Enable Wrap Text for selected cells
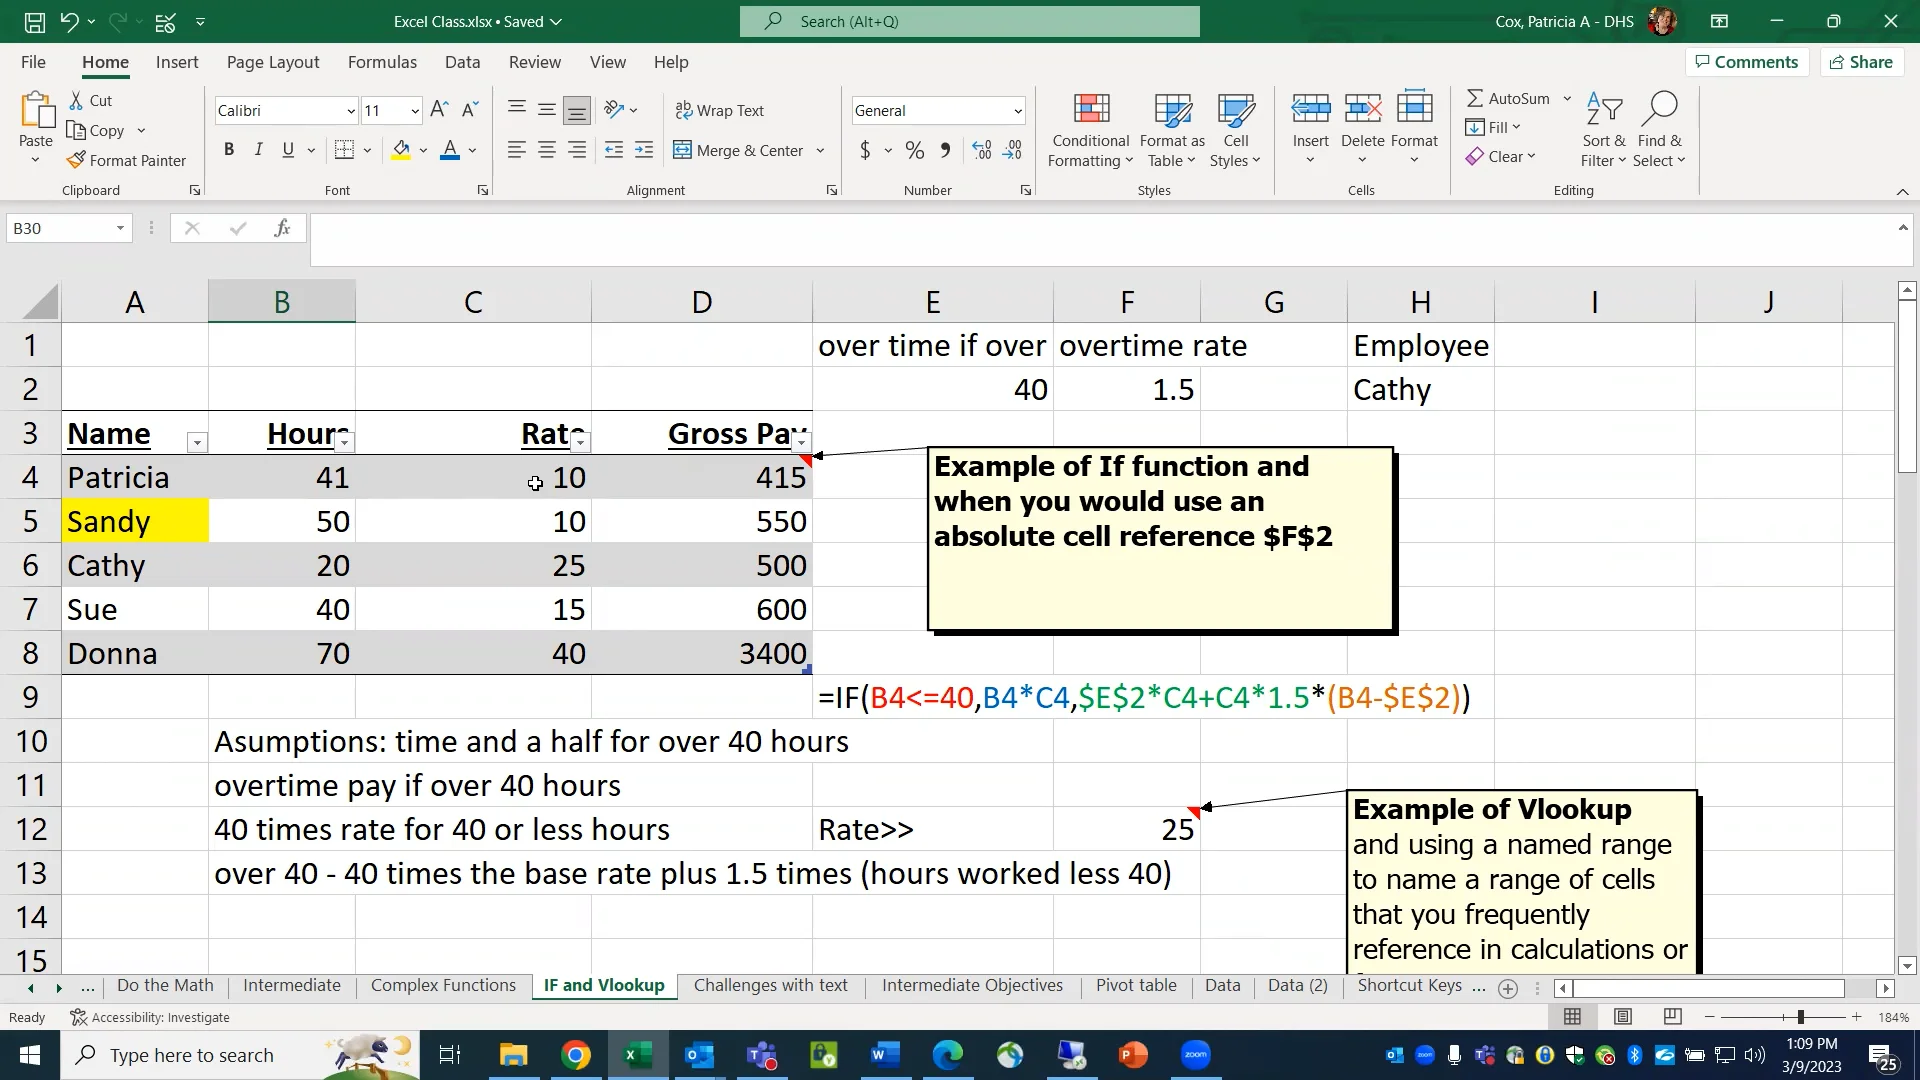1920x1080 pixels. 720,110
